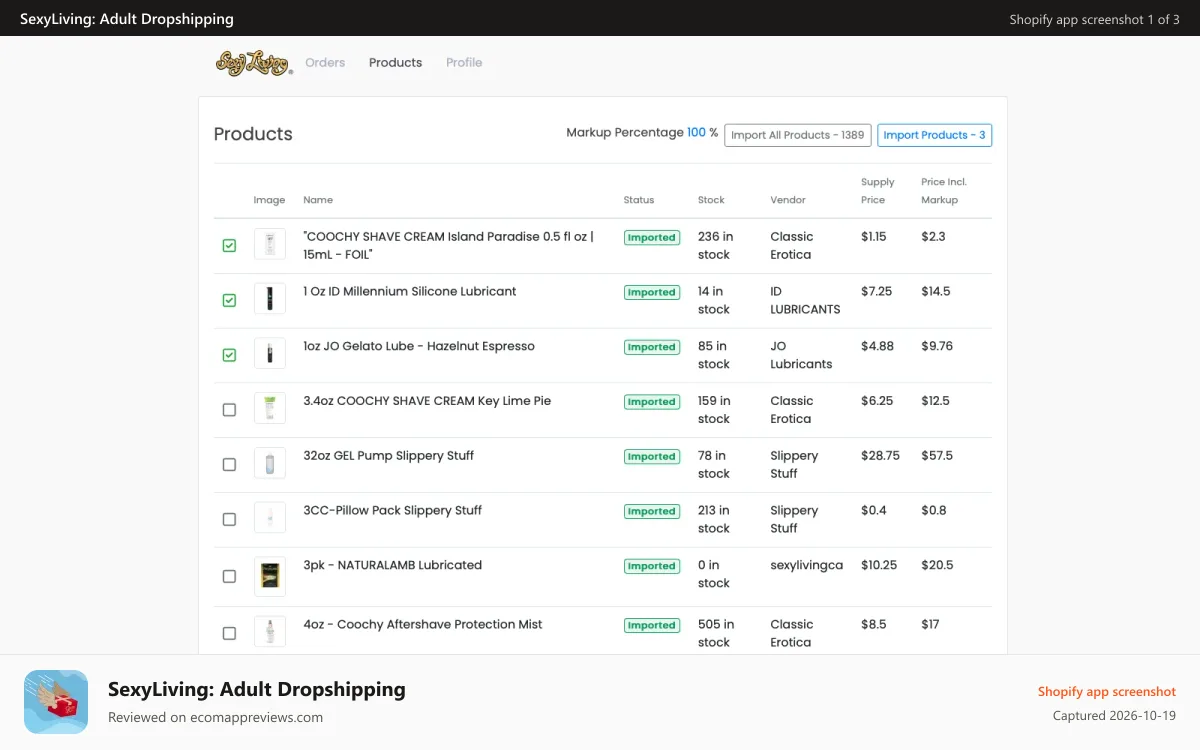The height and width of the screenshot is (750, 1200).
Task: Click Imported status badge for Island Paradise cream
Action: point(652,238)
